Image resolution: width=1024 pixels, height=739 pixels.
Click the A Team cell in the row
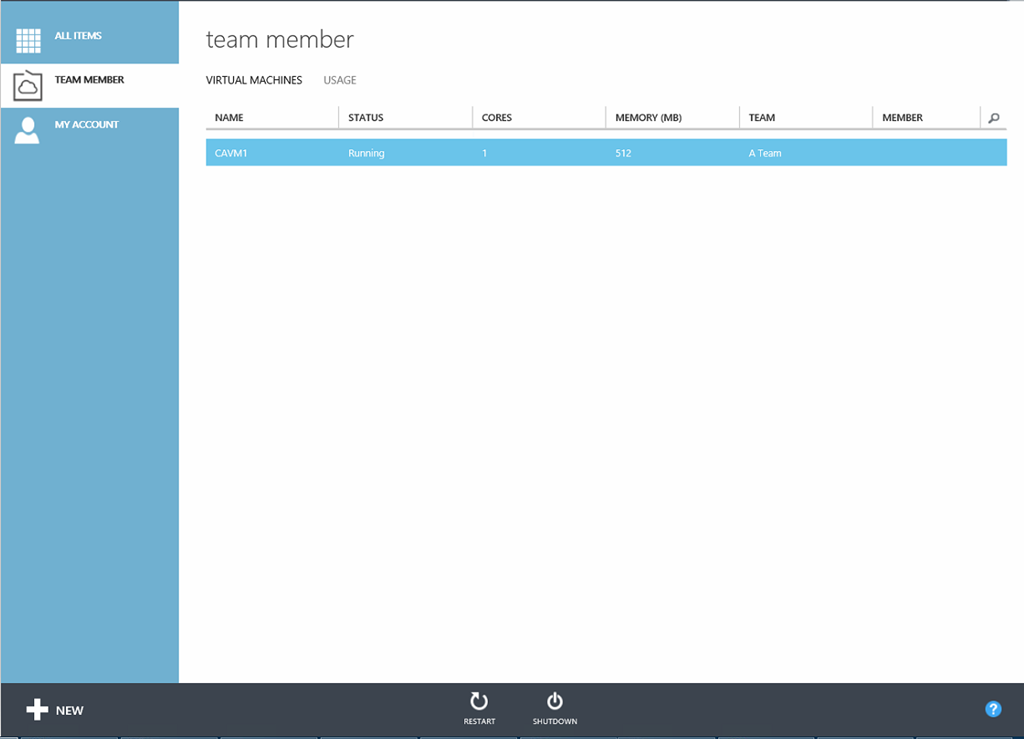point(765,153)
